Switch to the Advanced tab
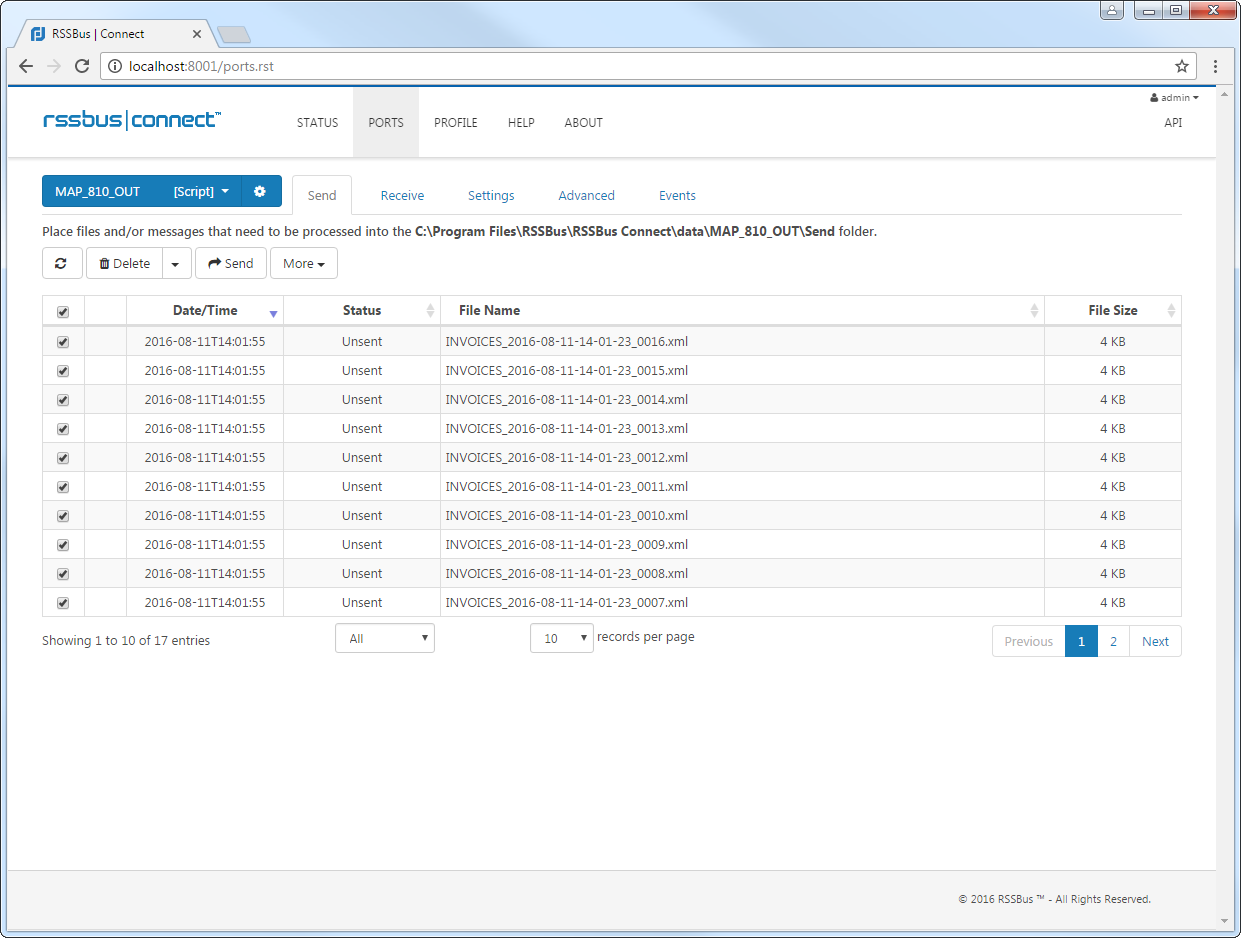 click(x=586, y=195)
